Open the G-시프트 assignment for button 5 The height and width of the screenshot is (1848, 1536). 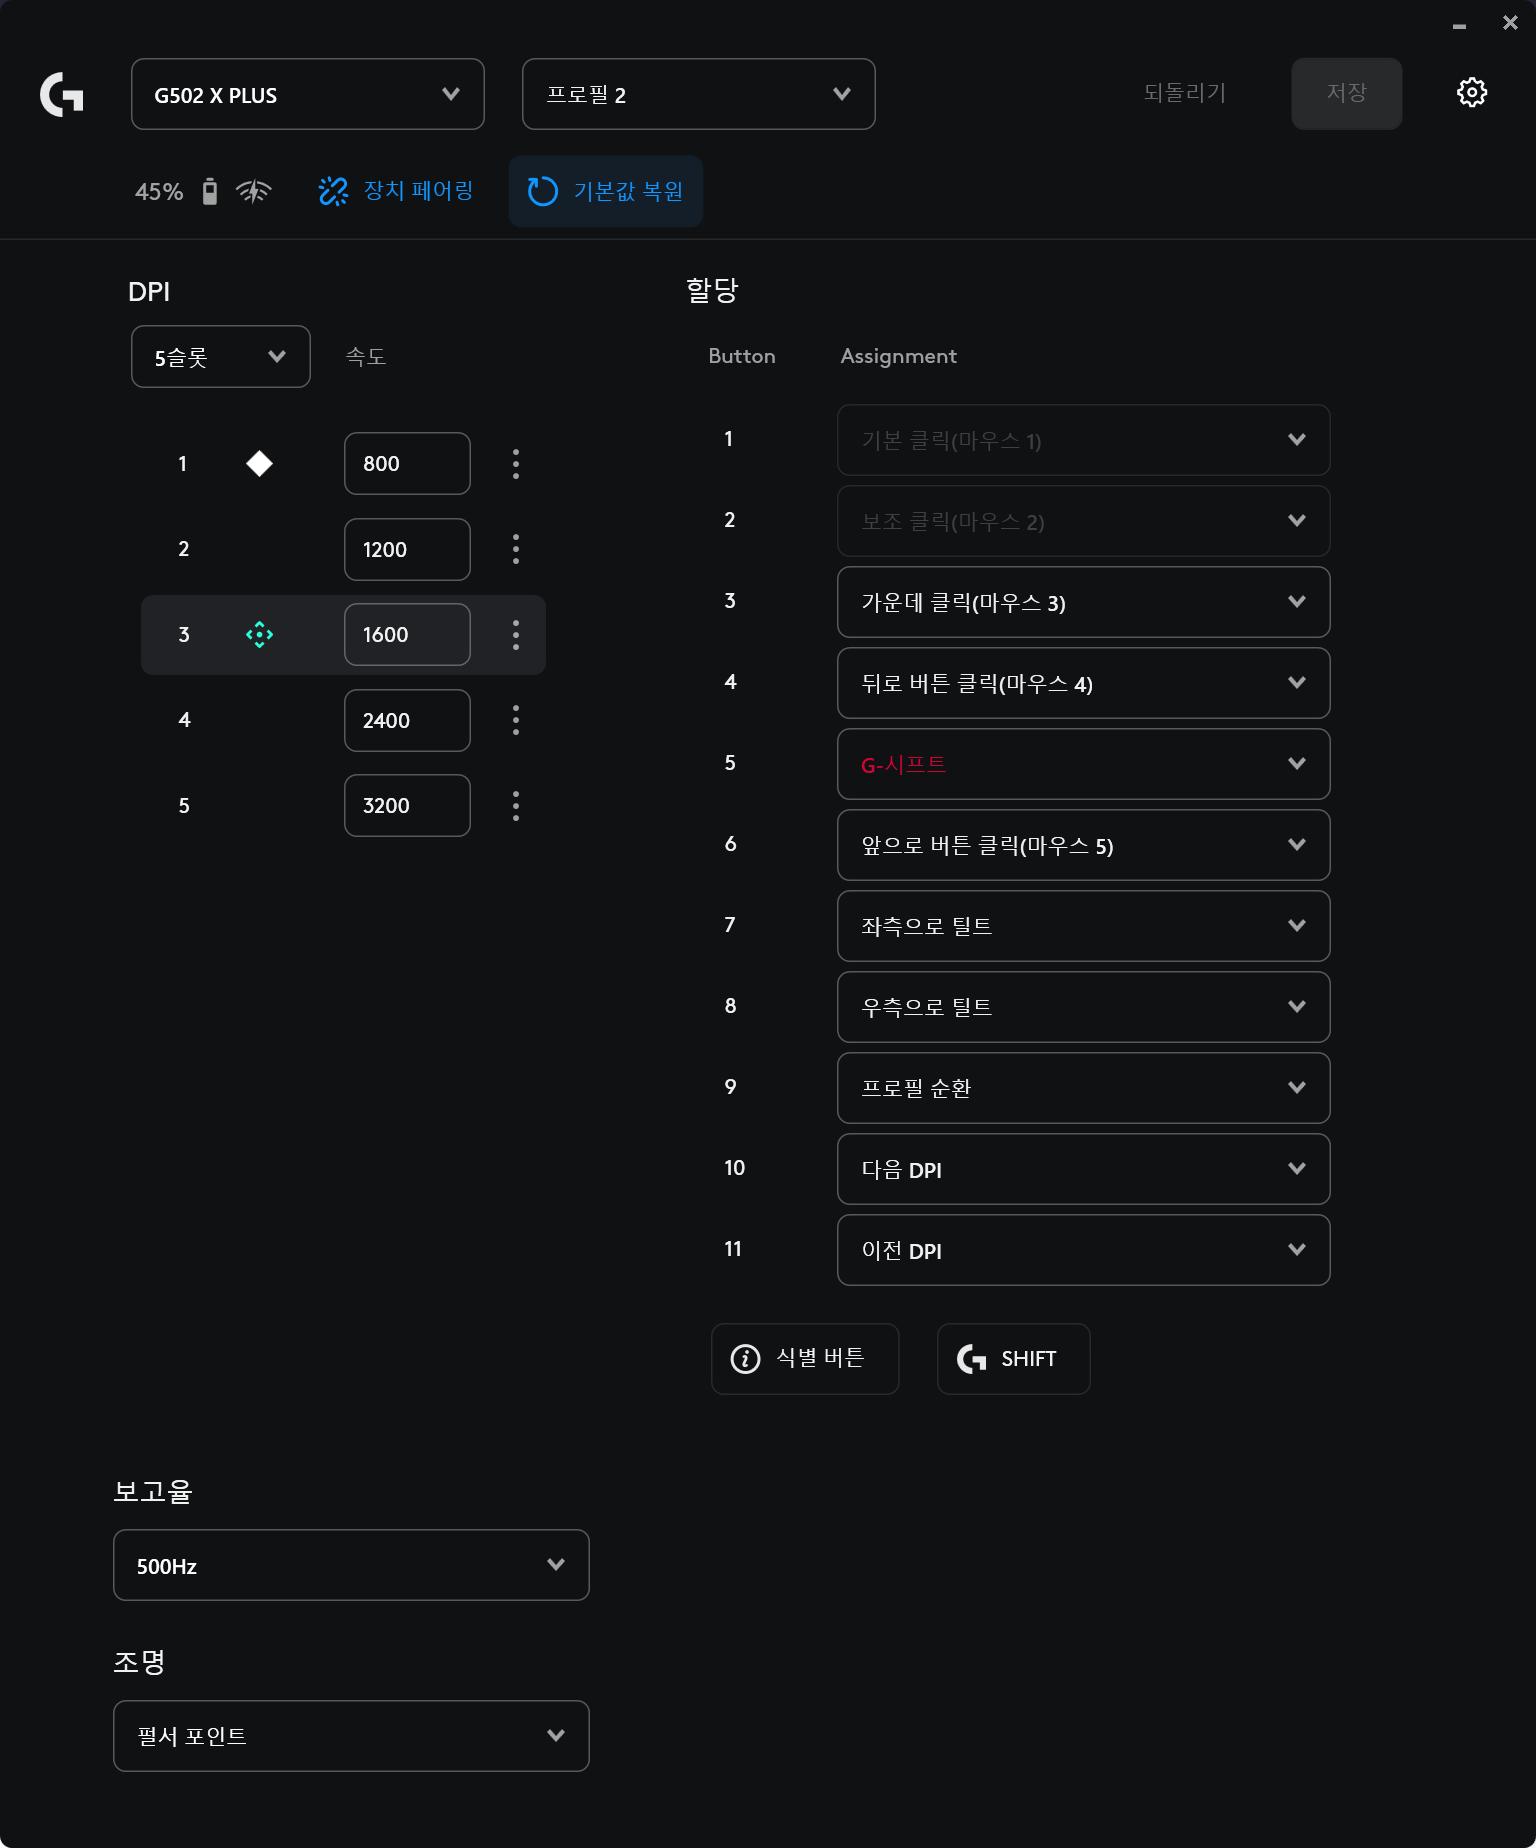pyautogui.click(x=1083, y=764)
